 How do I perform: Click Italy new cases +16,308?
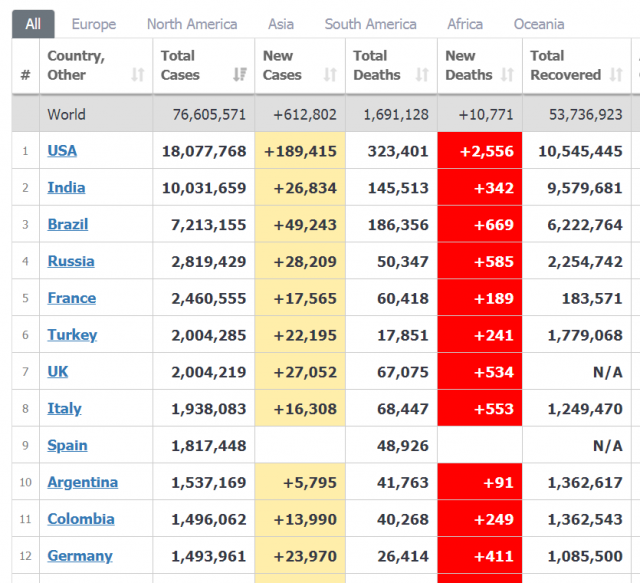click(305, 409)
